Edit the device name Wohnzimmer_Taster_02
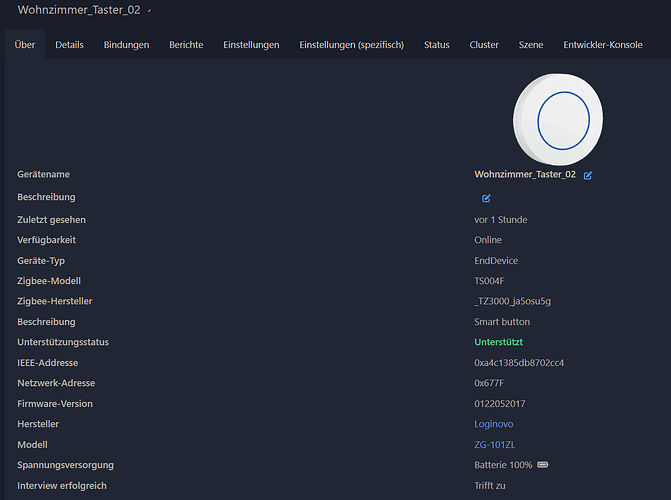The height and width of the screenshot is (500, 671). [588, 175]
